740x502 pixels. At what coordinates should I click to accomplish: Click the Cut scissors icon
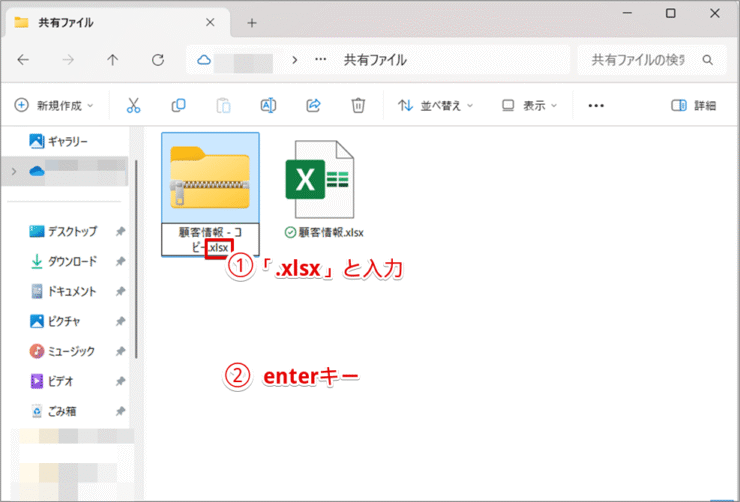point(134,105)
